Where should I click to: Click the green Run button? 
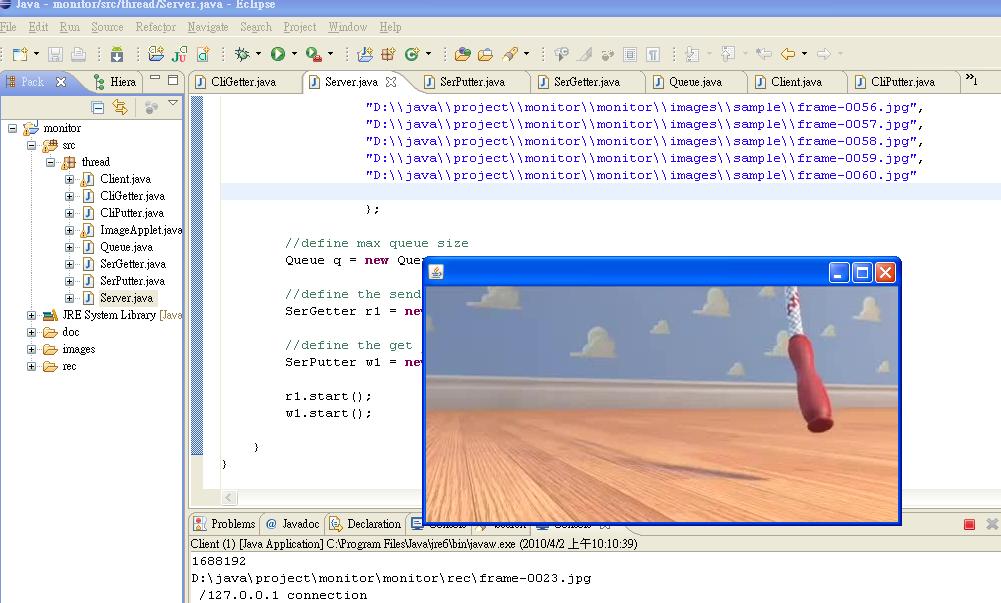[x=278, y=54]
